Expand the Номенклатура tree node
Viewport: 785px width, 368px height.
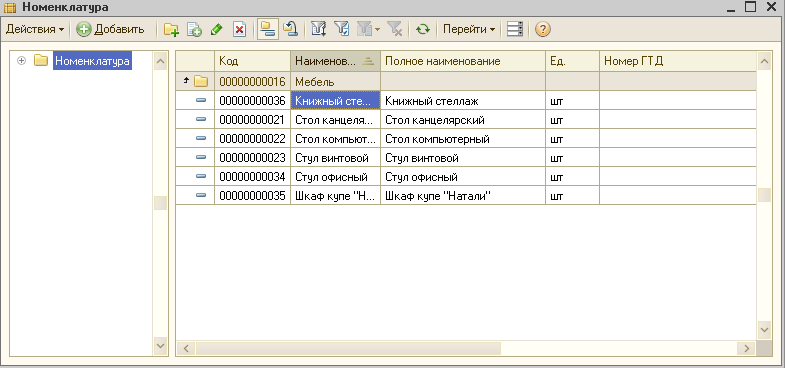tap(21, 61)
